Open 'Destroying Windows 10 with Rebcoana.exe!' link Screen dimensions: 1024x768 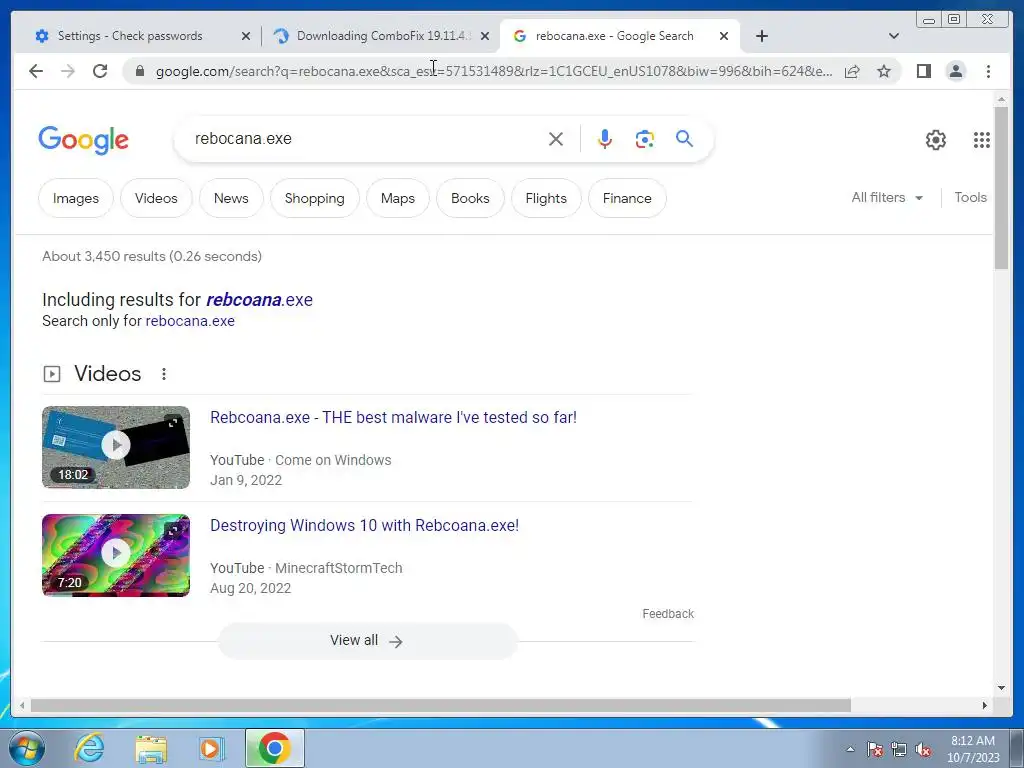pyautogui.click(x=364, y=526)
